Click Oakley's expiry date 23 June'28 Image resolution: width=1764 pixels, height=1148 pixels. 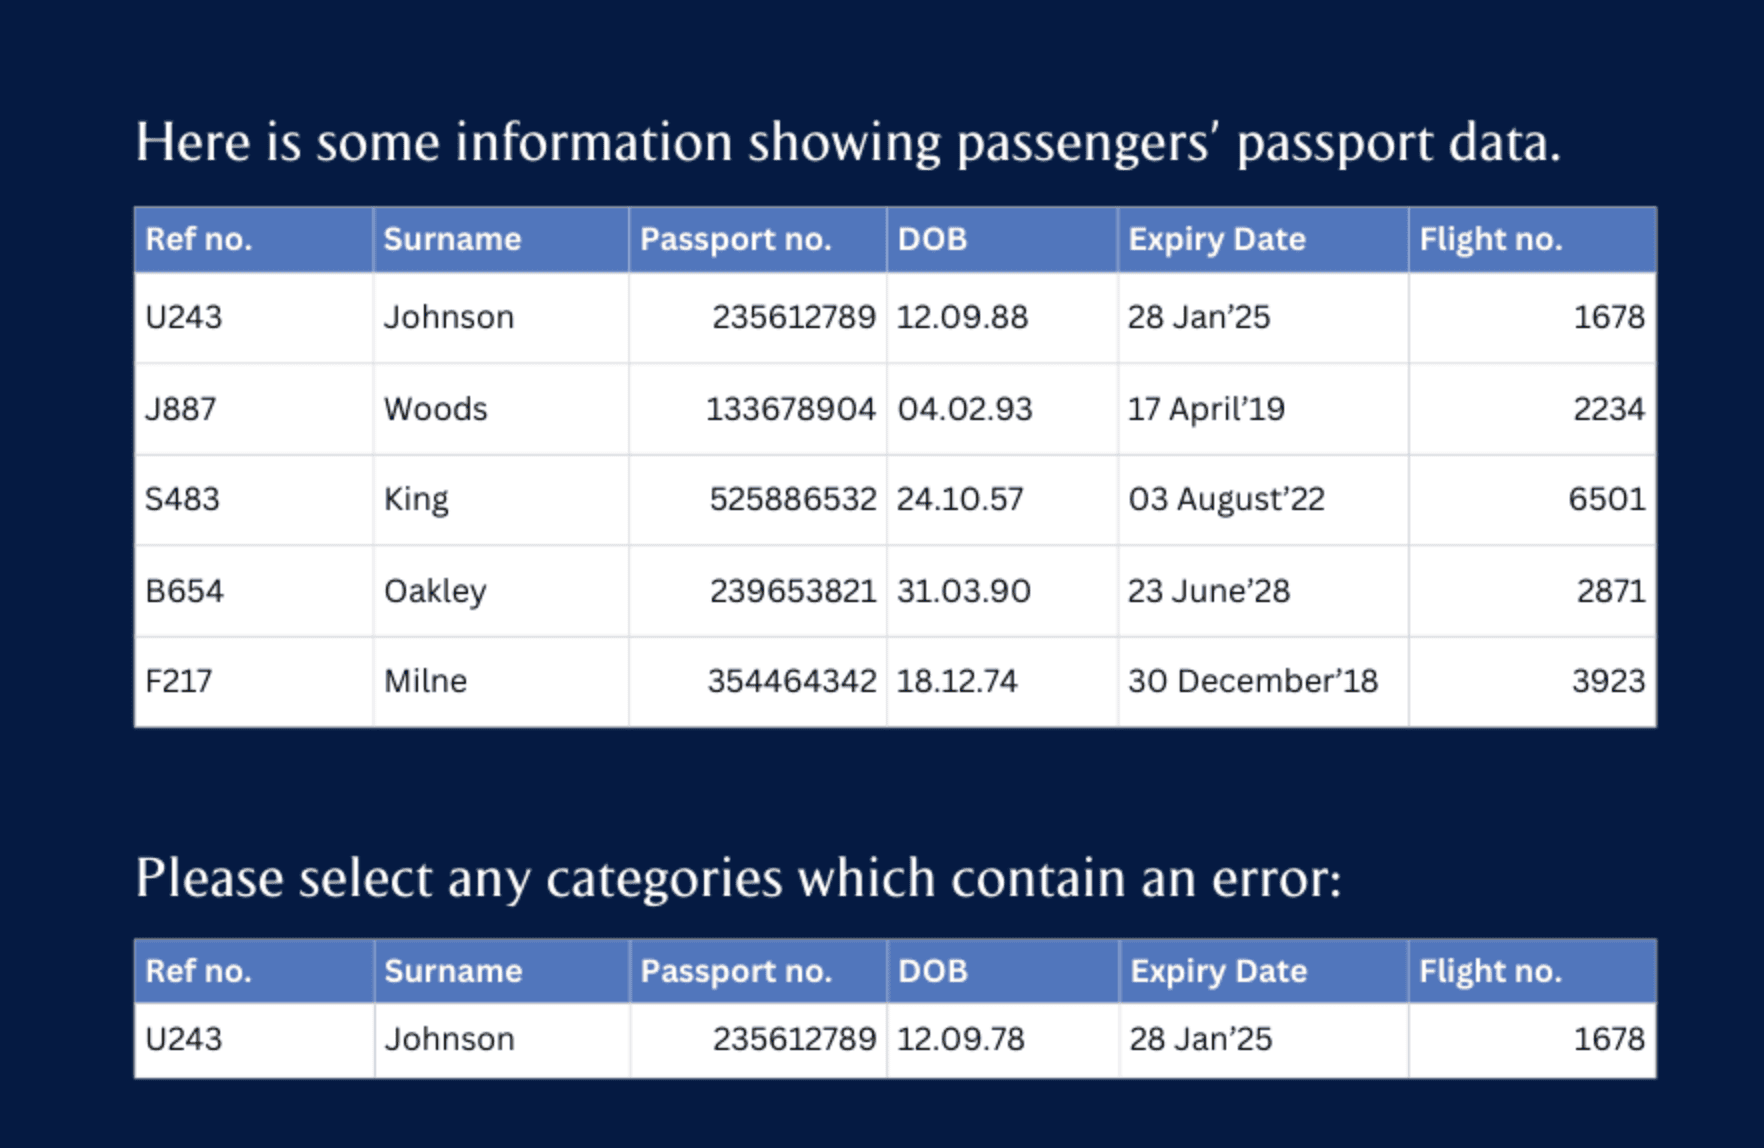(x=1209, y=591)
